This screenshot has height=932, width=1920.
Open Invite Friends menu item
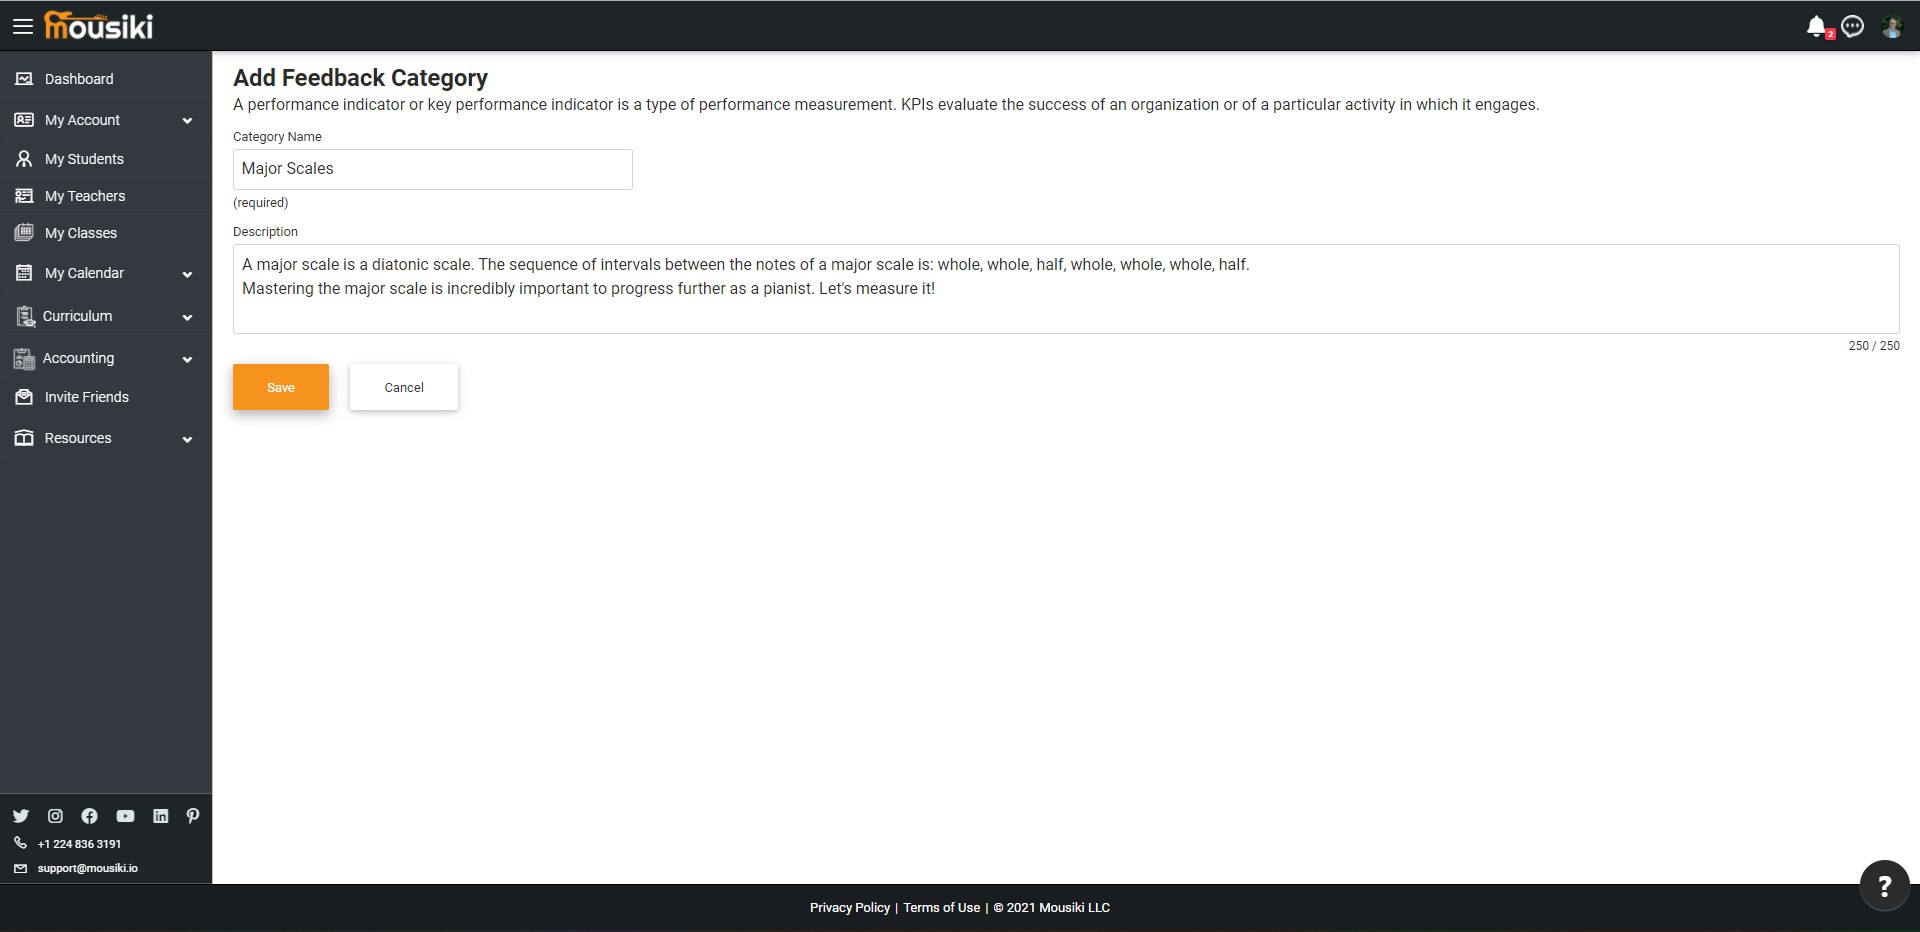click(87, 397)
